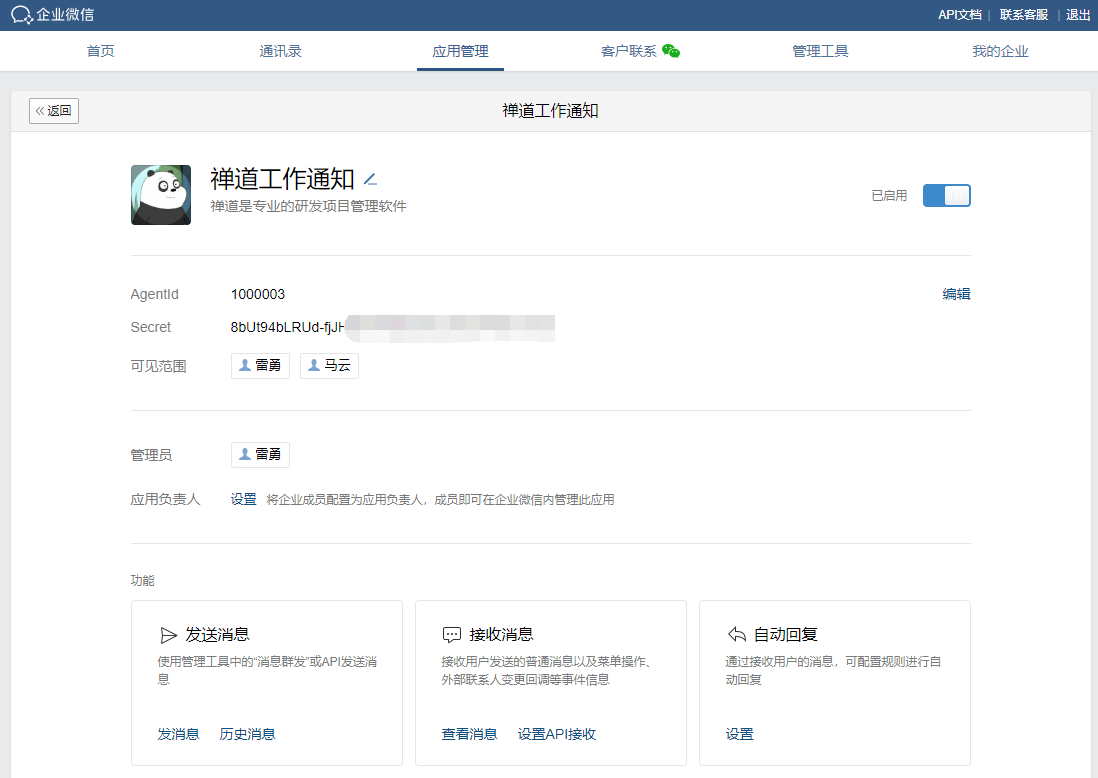Open the API文档 link in header
1098x778 pixels.
pos(959,14)
